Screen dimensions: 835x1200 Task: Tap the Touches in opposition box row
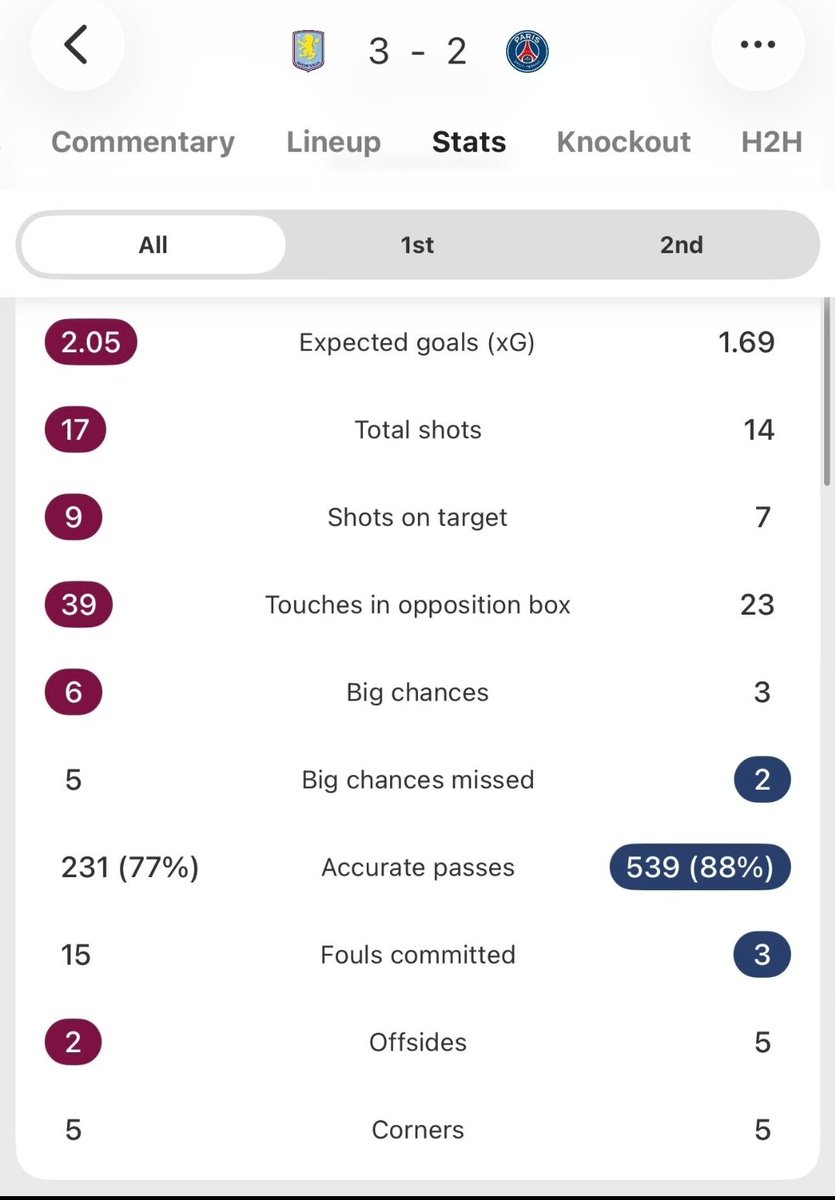418,605
